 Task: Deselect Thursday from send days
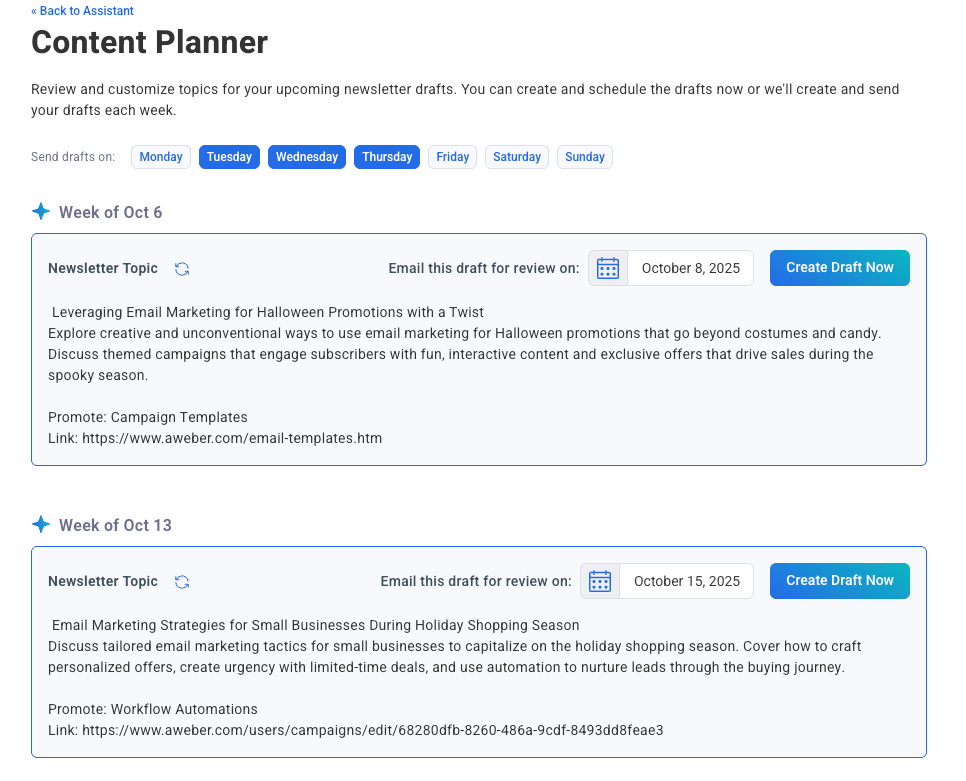[x=387, y=157]
